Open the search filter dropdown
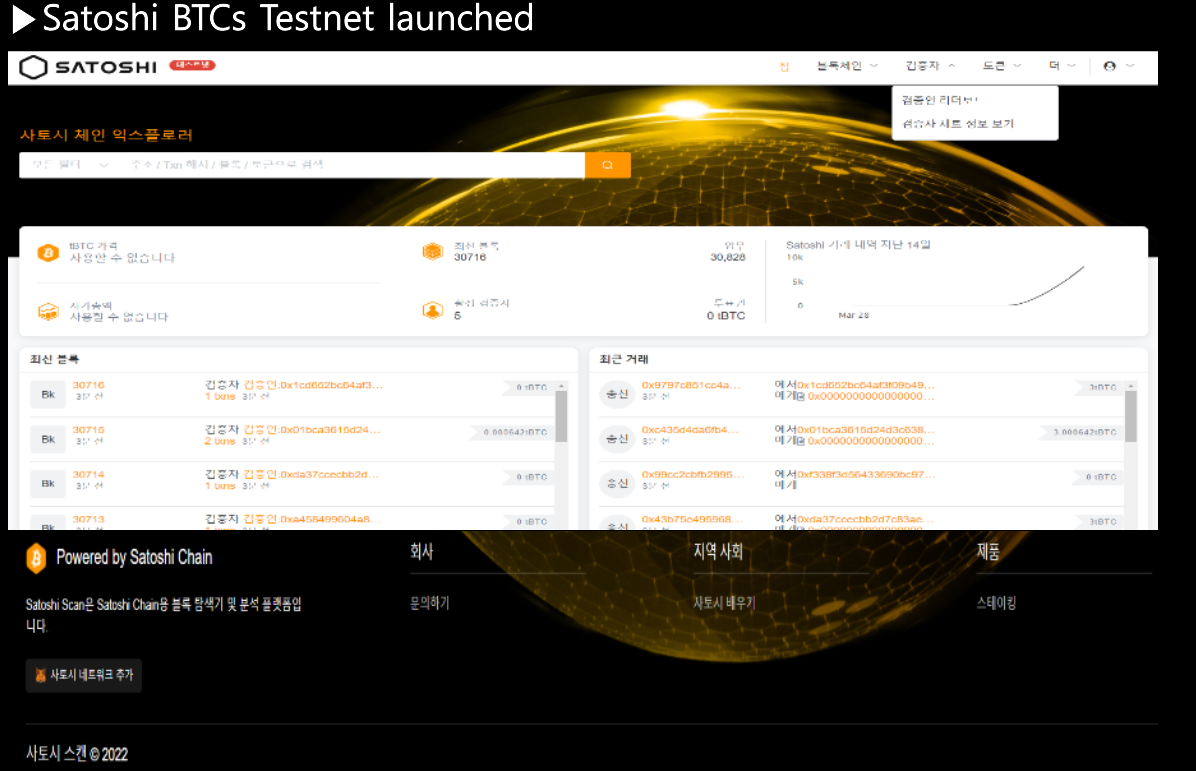Viewport: 1196px width, 771px height. (68, 165)
